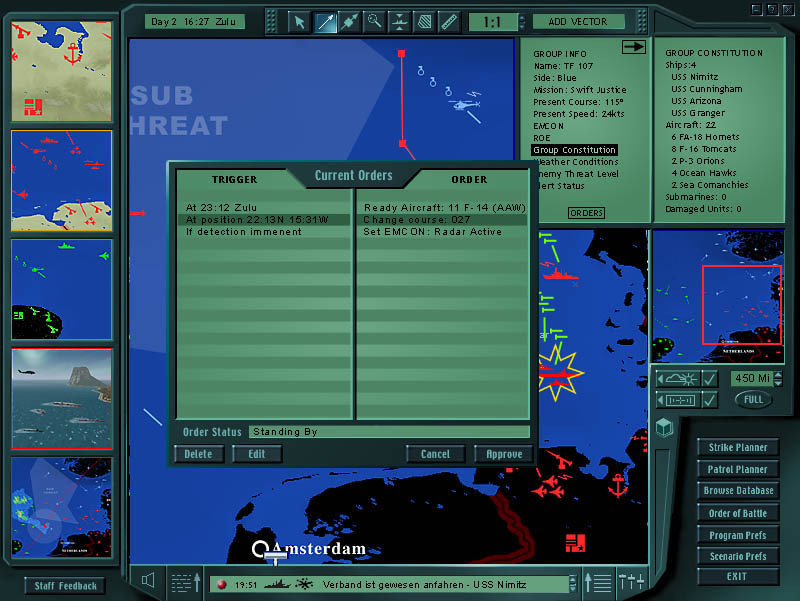Step through the message bar spinner
The height and width of the screenshot is (601, 800).
(x=573, y=584)
